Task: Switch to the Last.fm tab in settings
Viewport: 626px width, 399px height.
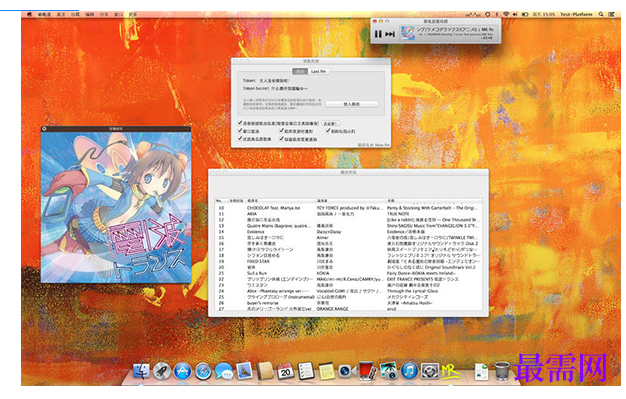Action: click(318, 71)
